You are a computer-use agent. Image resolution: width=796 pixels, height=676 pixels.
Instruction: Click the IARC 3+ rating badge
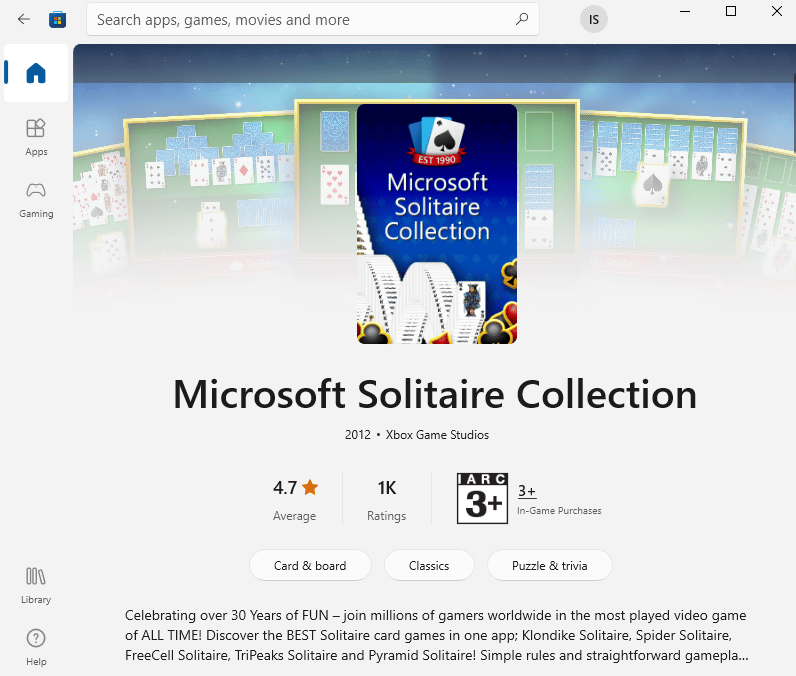pos(482,498)
